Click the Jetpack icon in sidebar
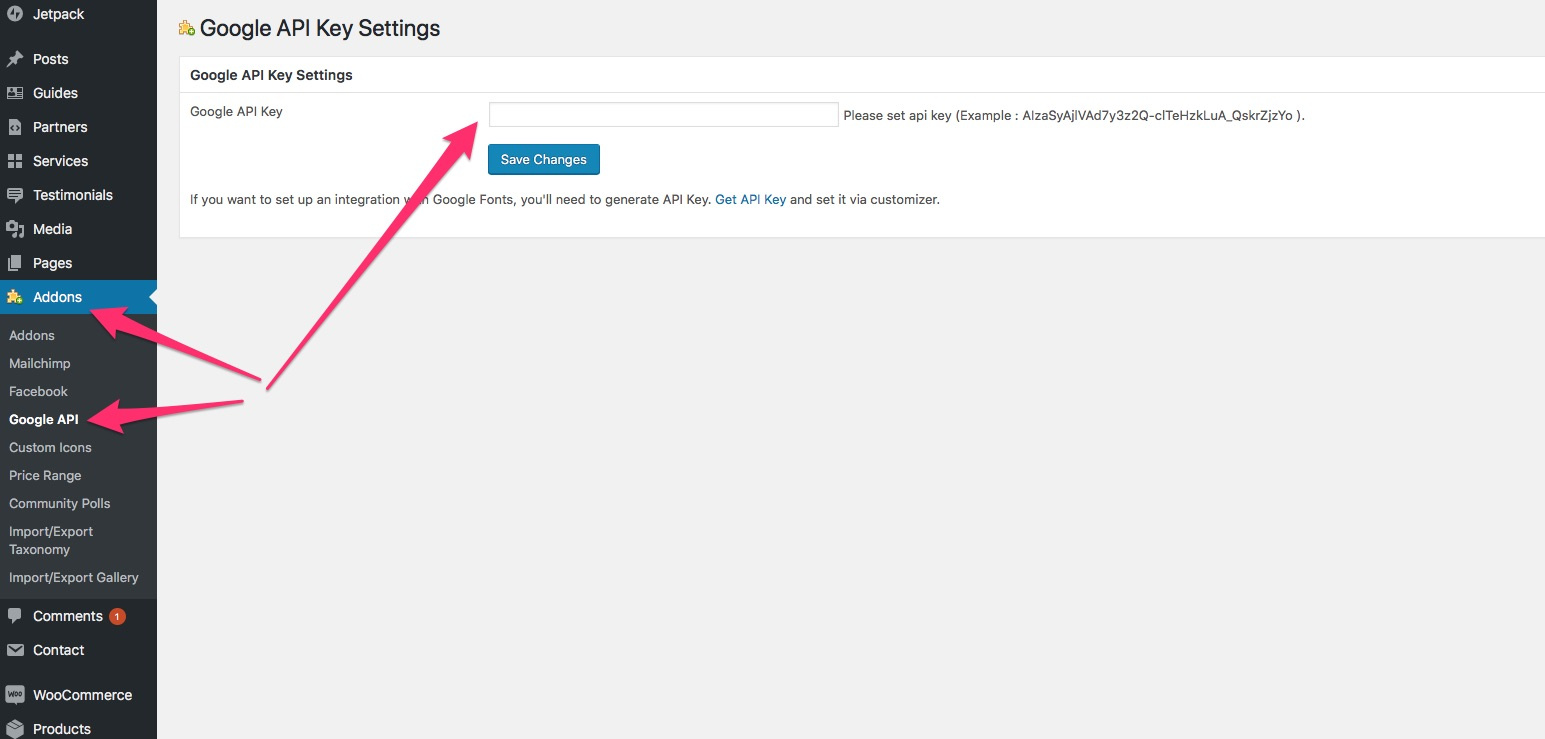Screen dimensions: 1545x739 pyautogui.click(x=15, y=14)
